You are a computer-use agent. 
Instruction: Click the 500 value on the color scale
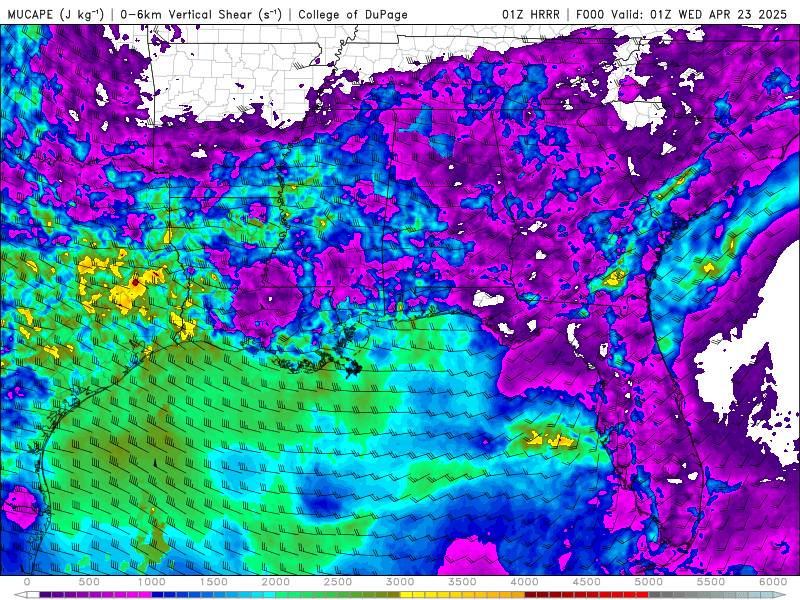click(x=89, y=582)
